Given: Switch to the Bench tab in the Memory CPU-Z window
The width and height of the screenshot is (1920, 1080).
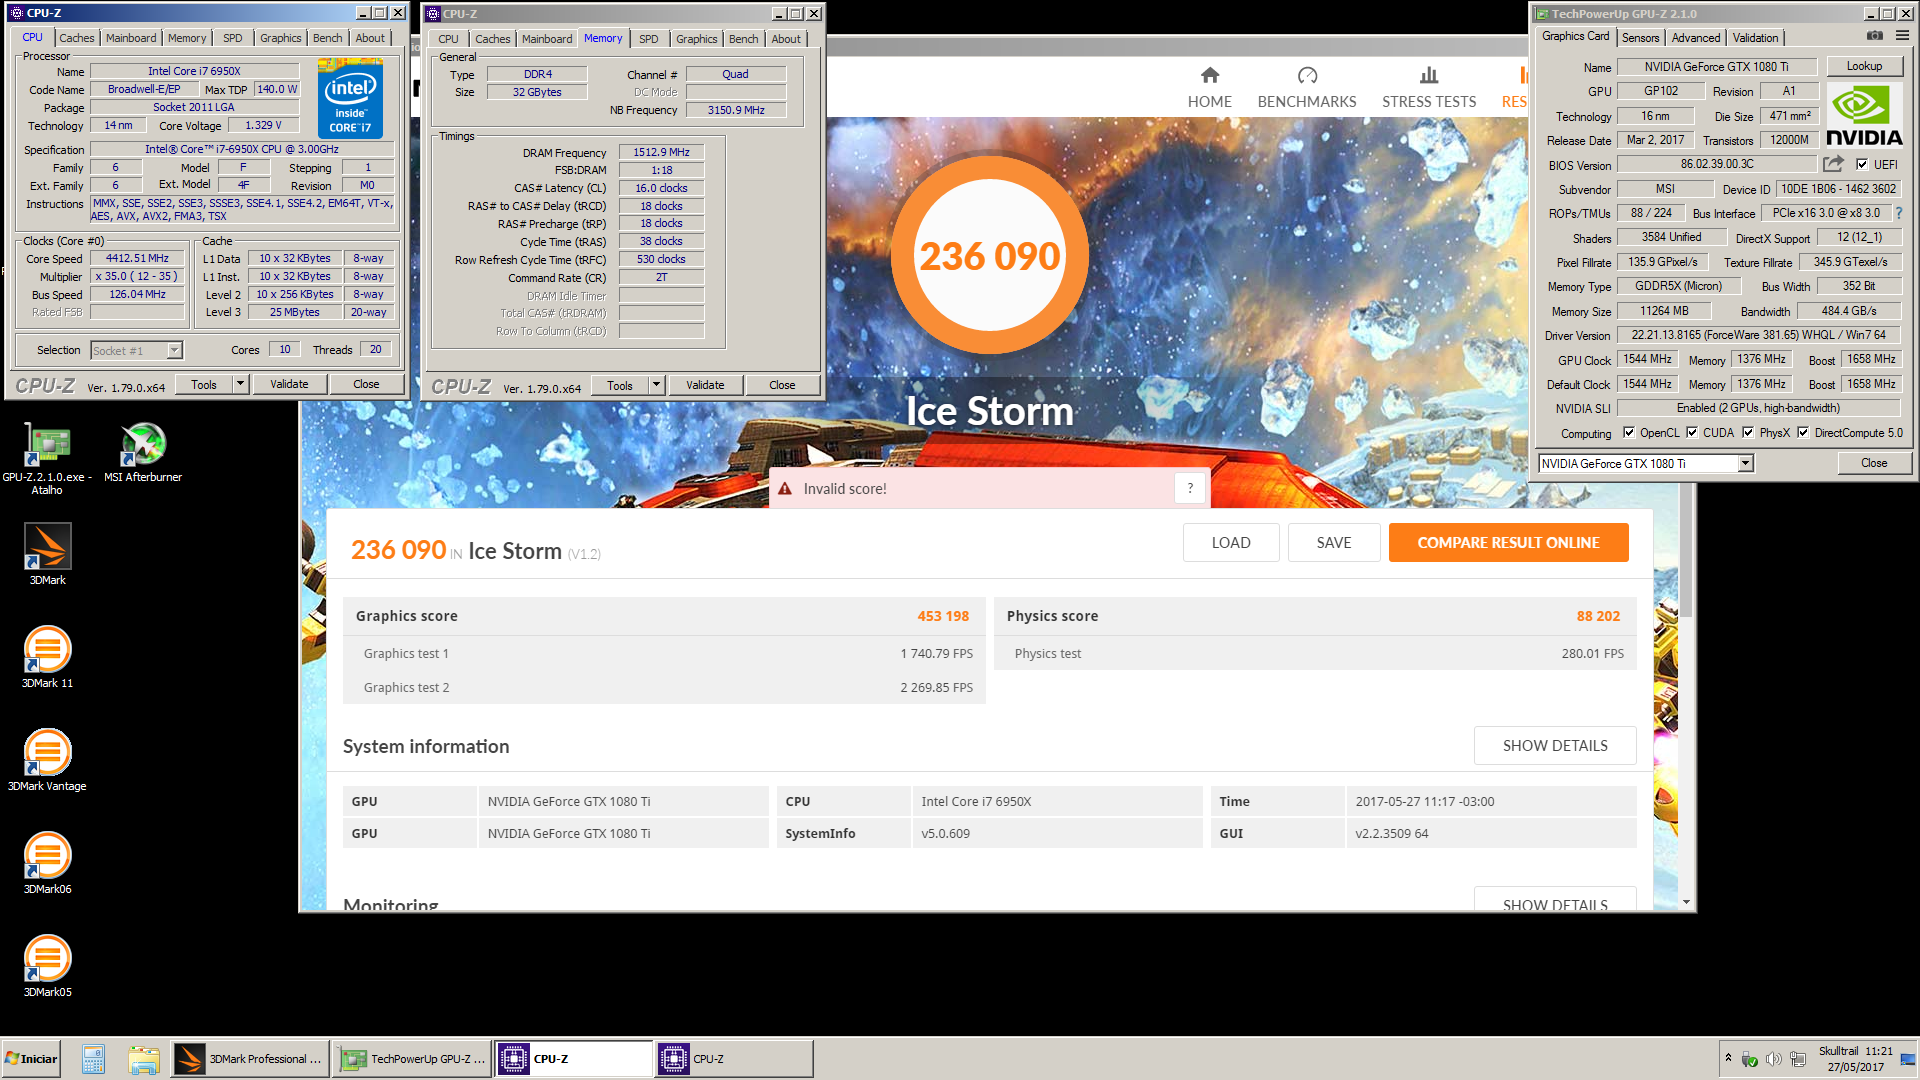Looking at the screenshot, I should [x=743, y=39].
